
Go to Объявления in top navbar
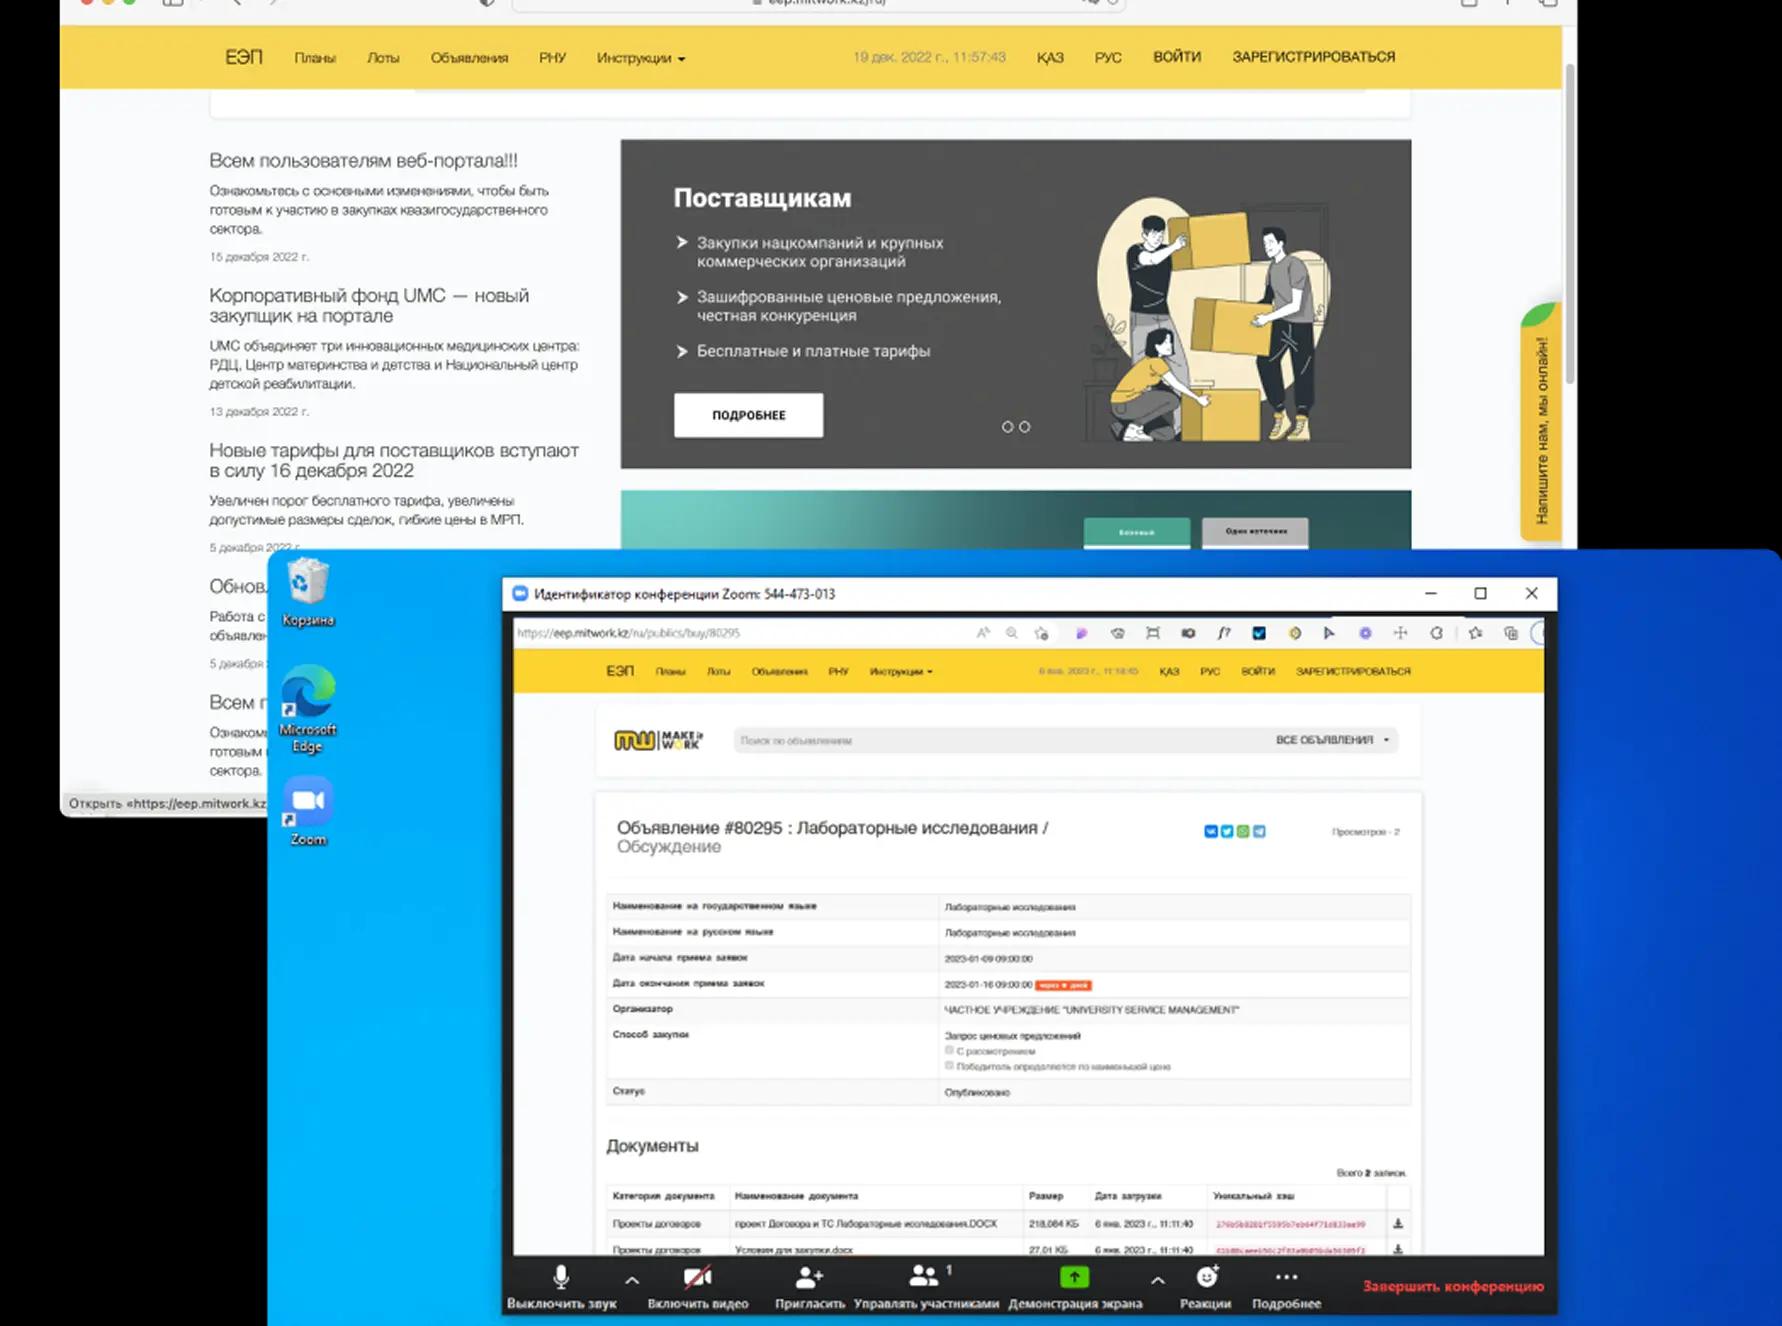(469, 58)
